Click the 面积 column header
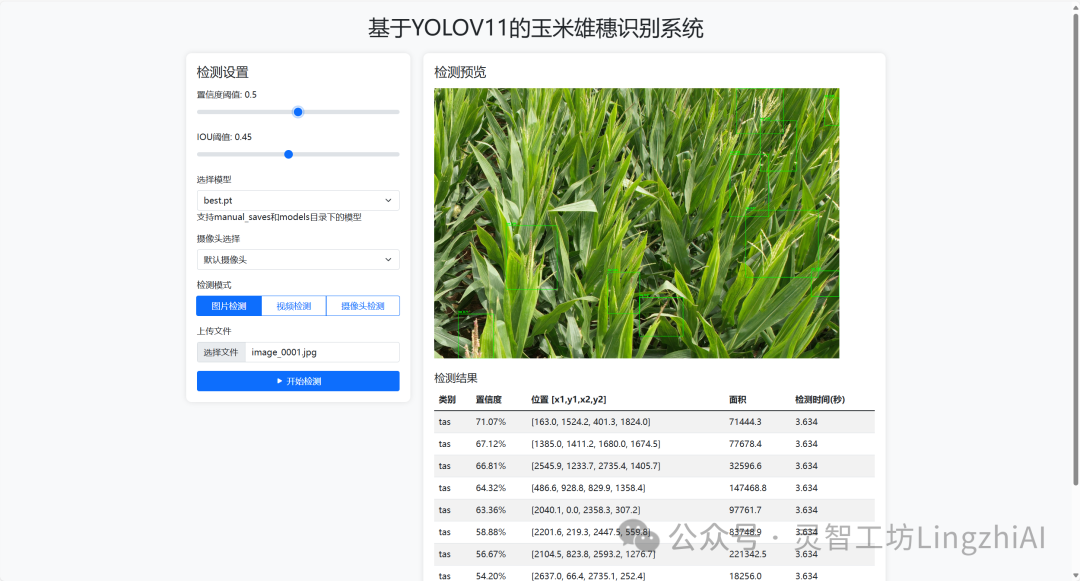The height and width of the screenshot is (581, 1080). [738, 399]
